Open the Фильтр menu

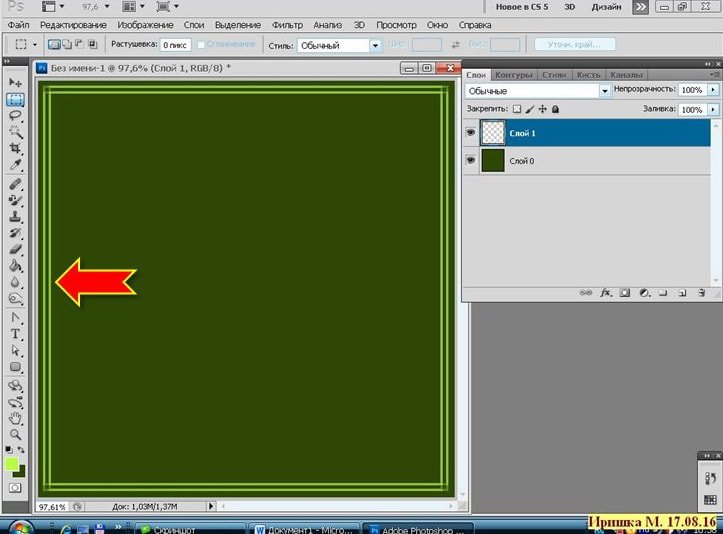pyautogui.click(x=287, y=24)
